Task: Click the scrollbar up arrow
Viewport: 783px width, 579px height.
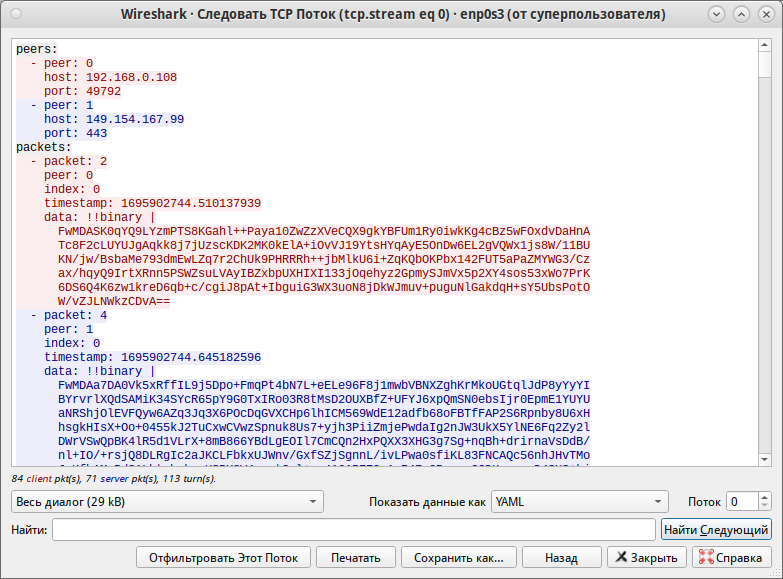Action: (765, 45)
